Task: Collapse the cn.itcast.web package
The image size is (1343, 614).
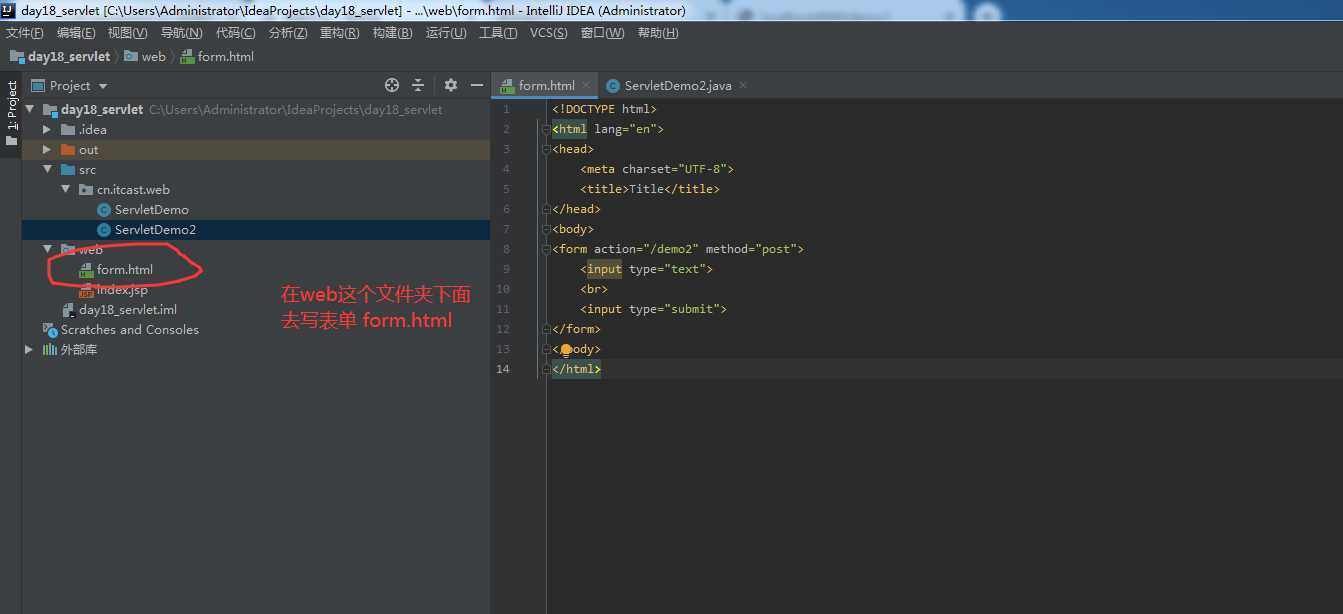Action: click(65, 190)
